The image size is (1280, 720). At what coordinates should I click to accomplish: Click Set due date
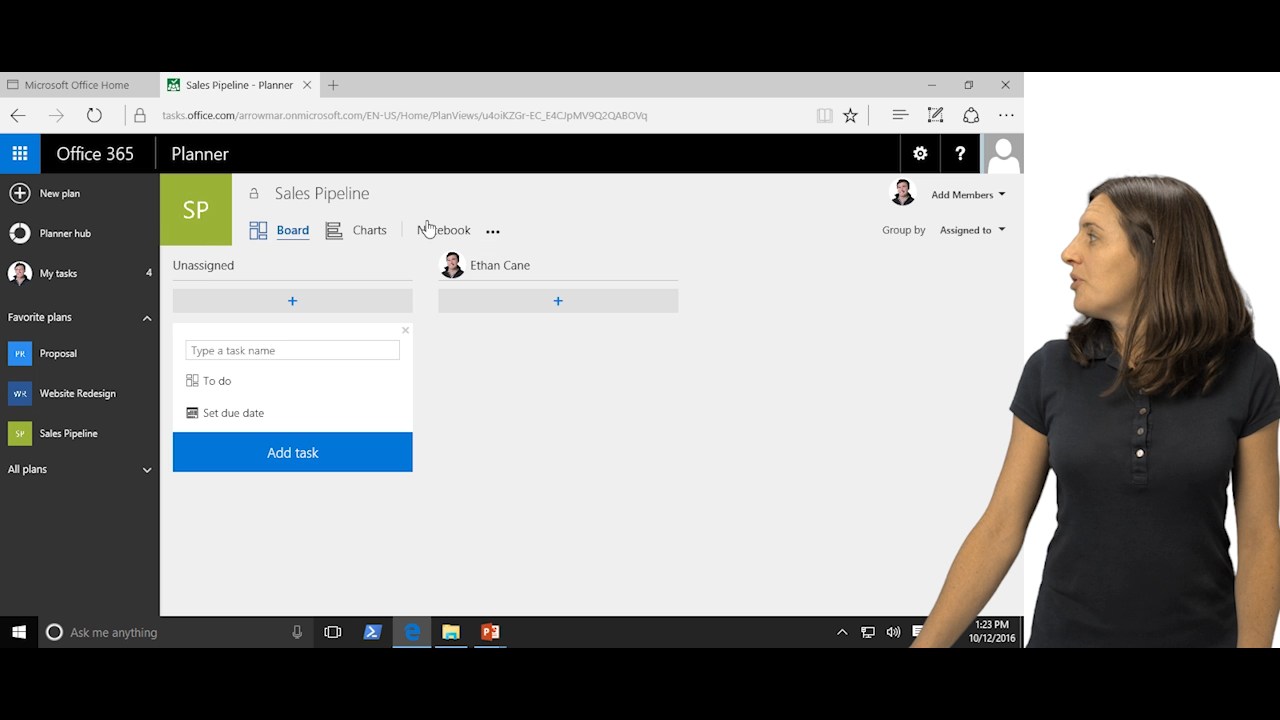click(225, 413)
